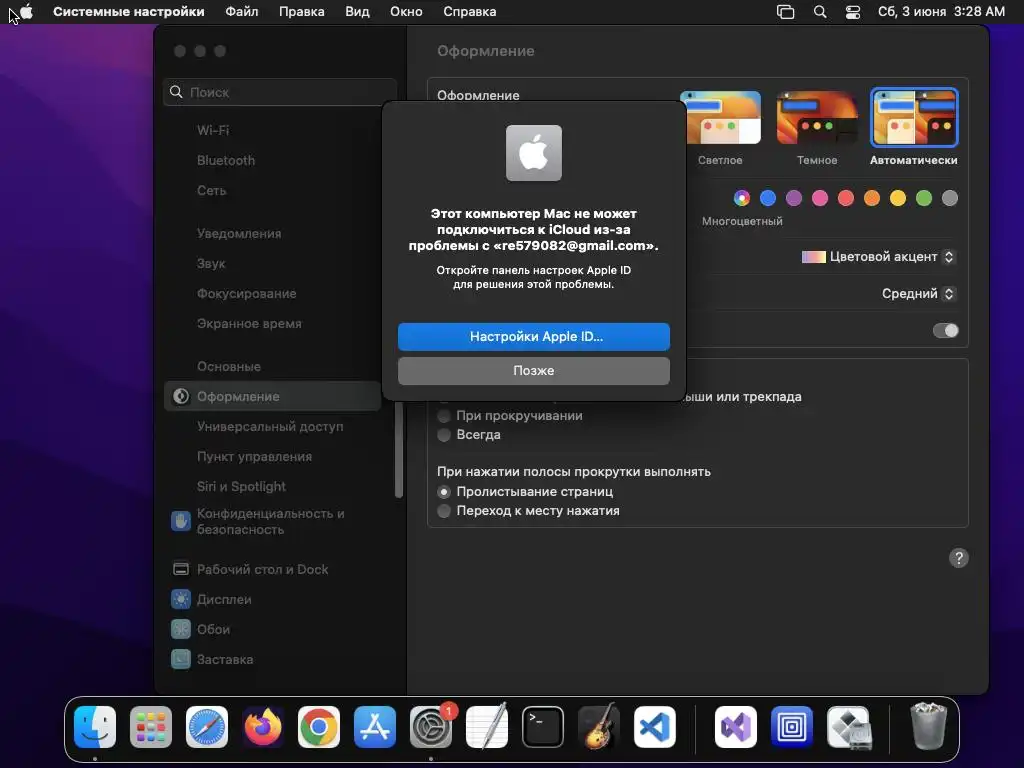
Task: Choose 'Светлое' appearance thumbnail
Action: point(720,118)
